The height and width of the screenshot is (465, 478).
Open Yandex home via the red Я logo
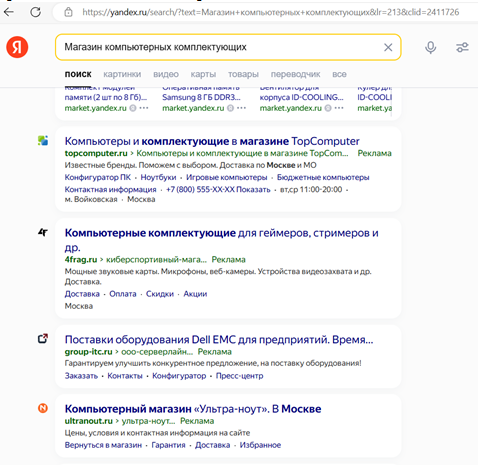pyautogui.click(x=17, y=47)
